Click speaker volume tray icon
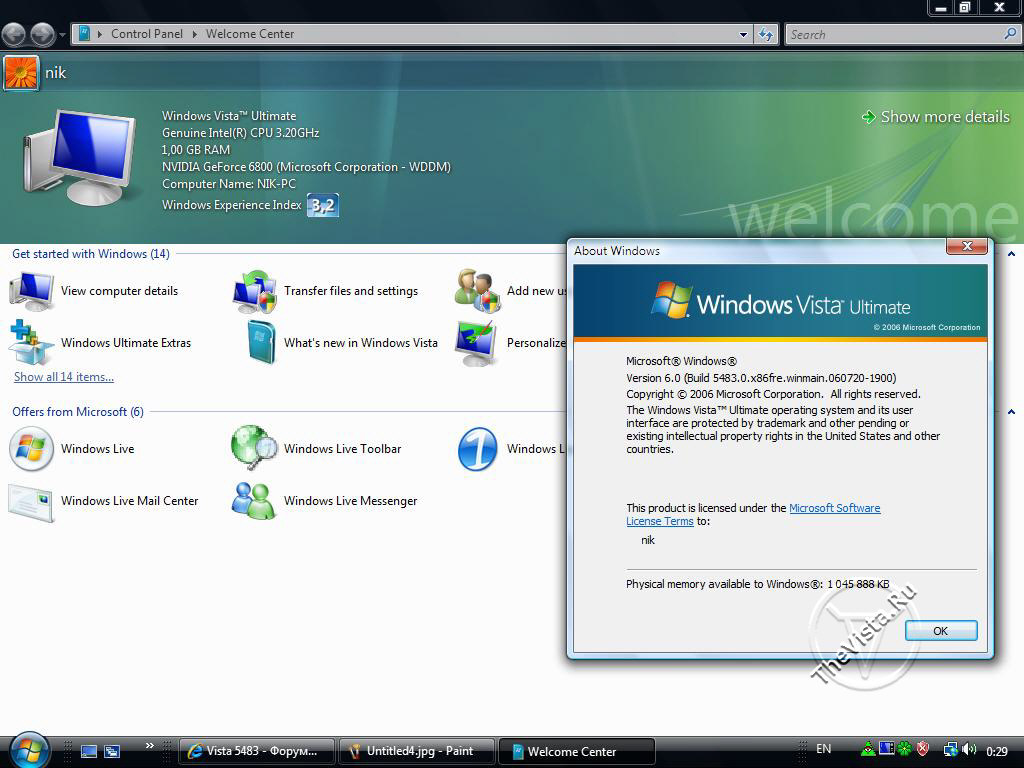Screen dimensions: 1024x768 tap(969, 750)
